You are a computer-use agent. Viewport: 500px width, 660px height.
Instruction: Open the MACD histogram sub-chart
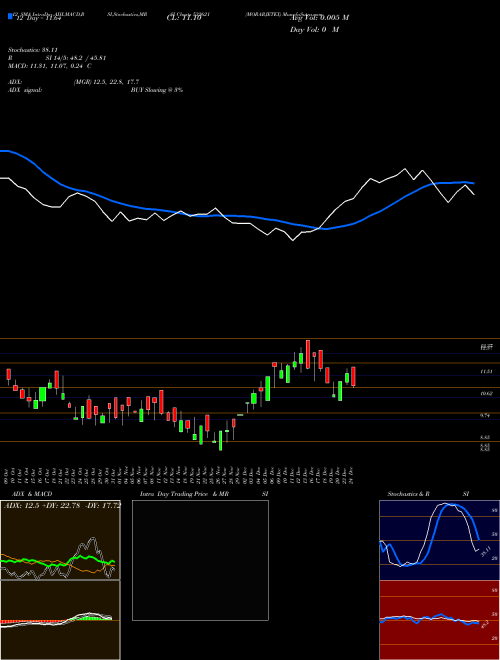(60, 620)
